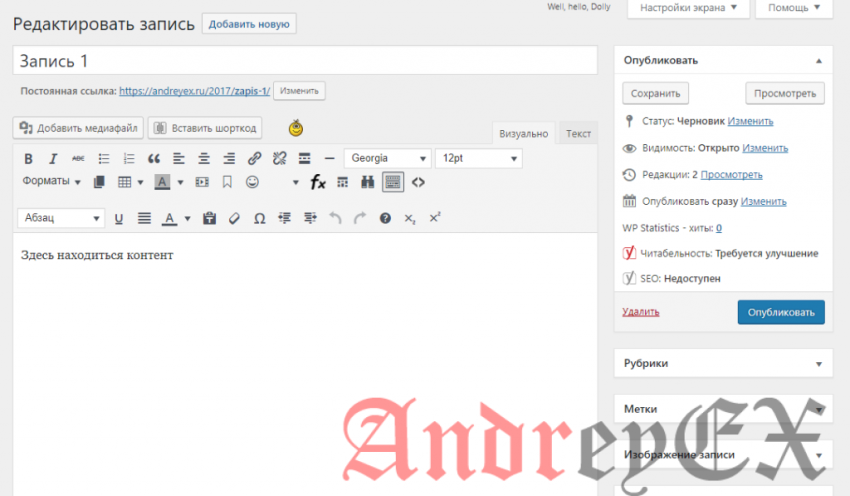Insert a numbered list
Screen dimensions: 850x496
(128, 158)
